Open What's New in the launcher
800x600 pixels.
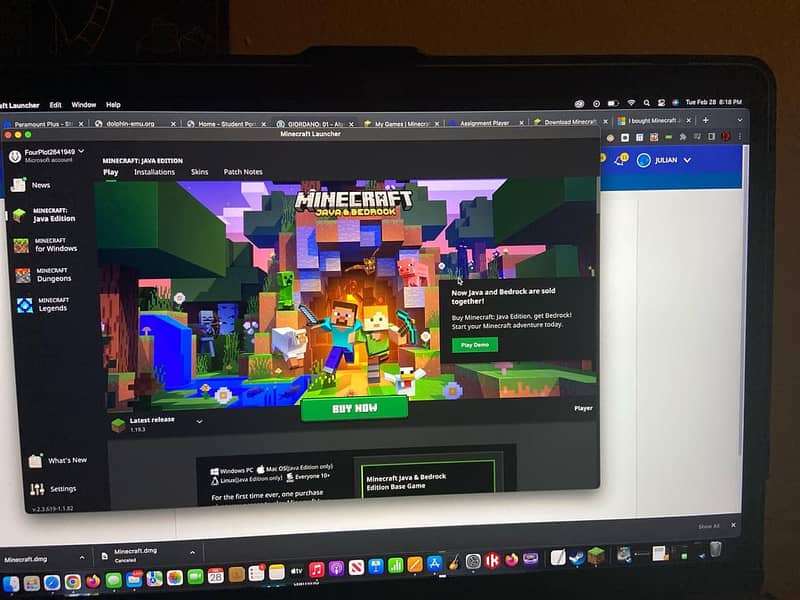(58, 460)
